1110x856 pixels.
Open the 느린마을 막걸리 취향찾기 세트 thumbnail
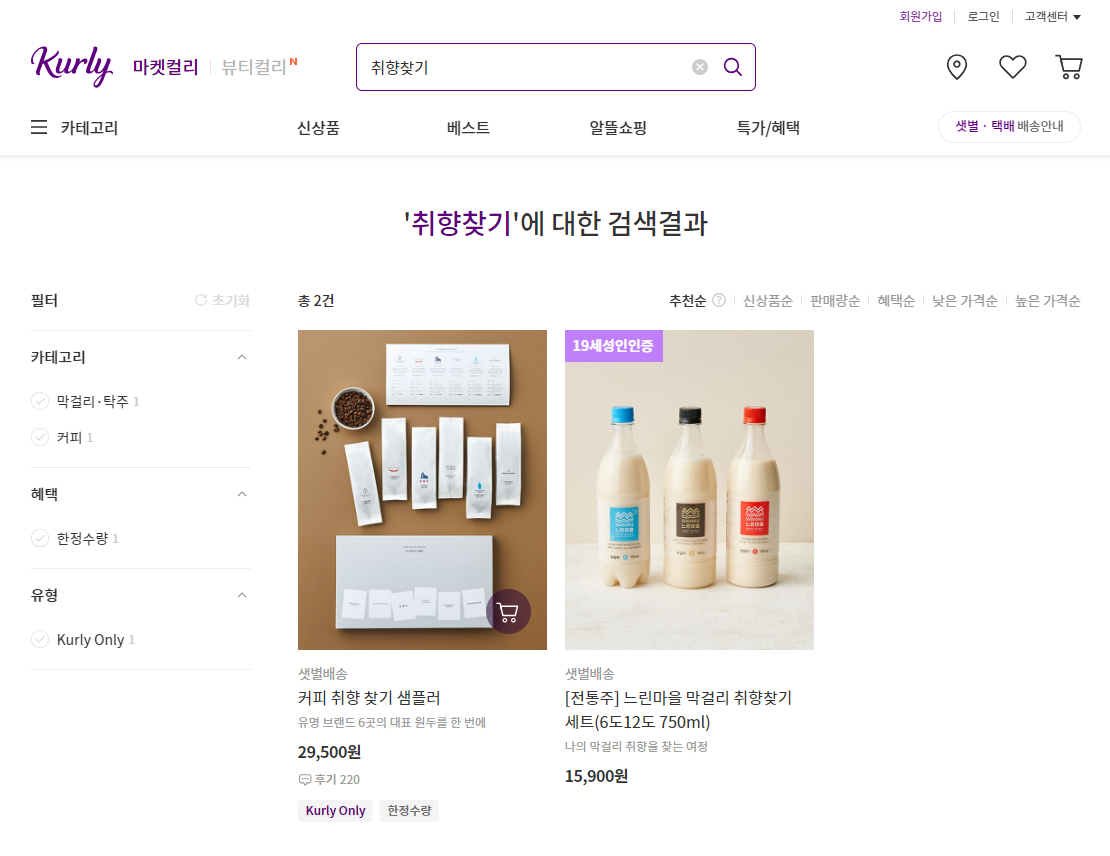pos(689,489)
